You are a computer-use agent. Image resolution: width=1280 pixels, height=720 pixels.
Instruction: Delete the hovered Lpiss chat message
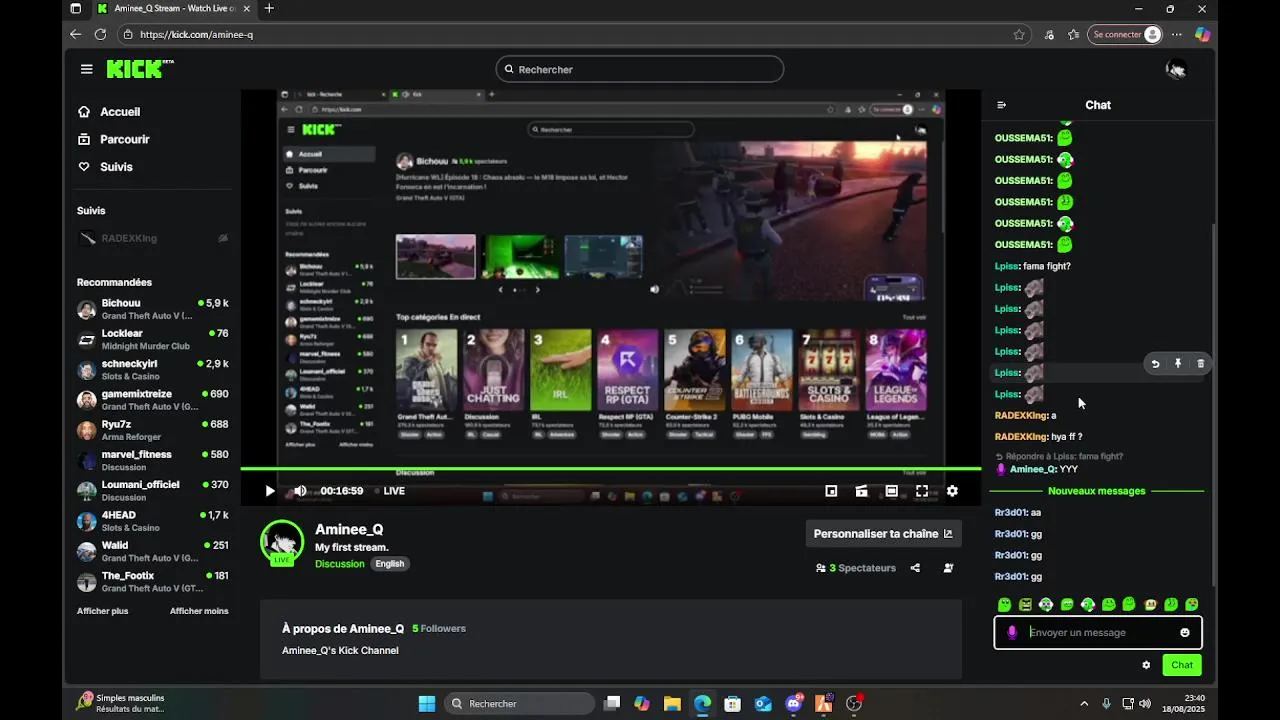pos(1201,364)
